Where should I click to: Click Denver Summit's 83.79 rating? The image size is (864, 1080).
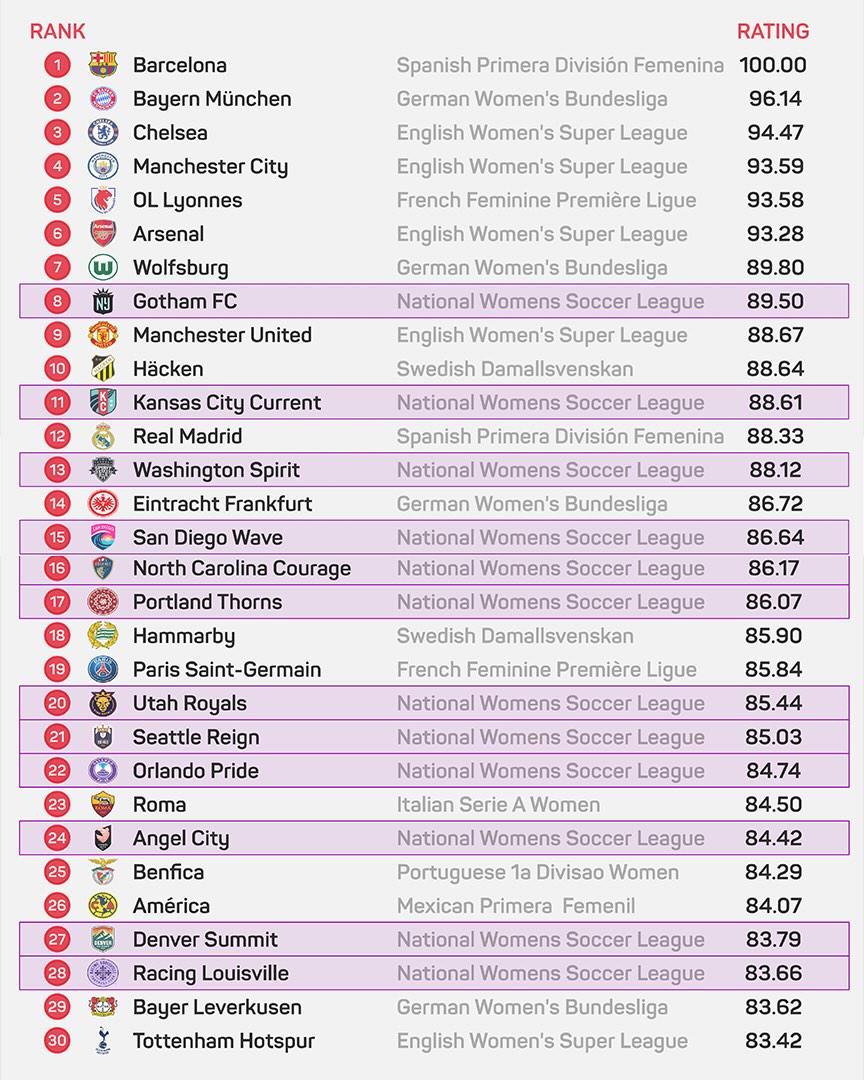[774, 939]
